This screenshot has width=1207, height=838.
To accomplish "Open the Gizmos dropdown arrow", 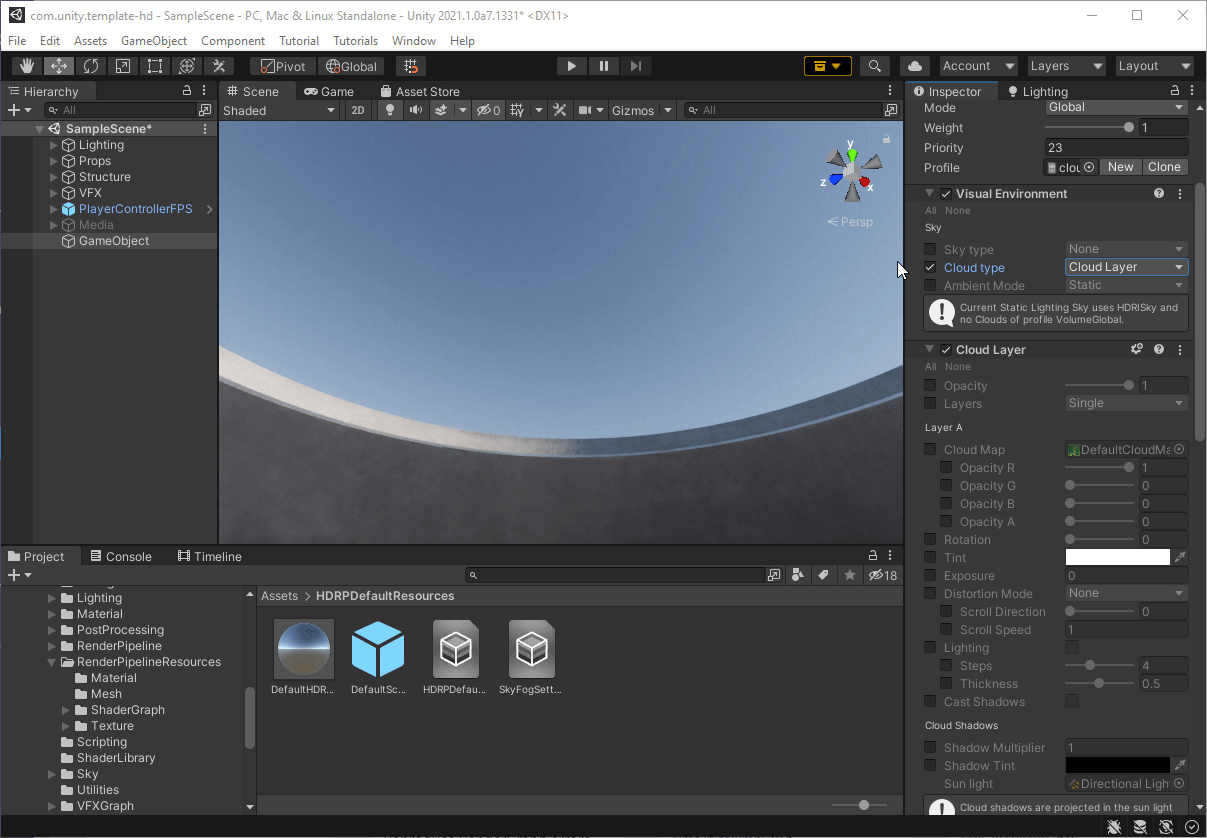I will [668, 110].
